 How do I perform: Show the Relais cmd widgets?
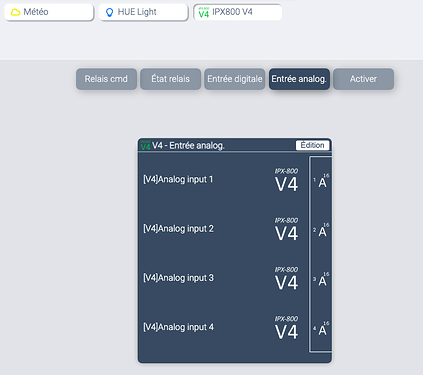click(x=106, y=79)
